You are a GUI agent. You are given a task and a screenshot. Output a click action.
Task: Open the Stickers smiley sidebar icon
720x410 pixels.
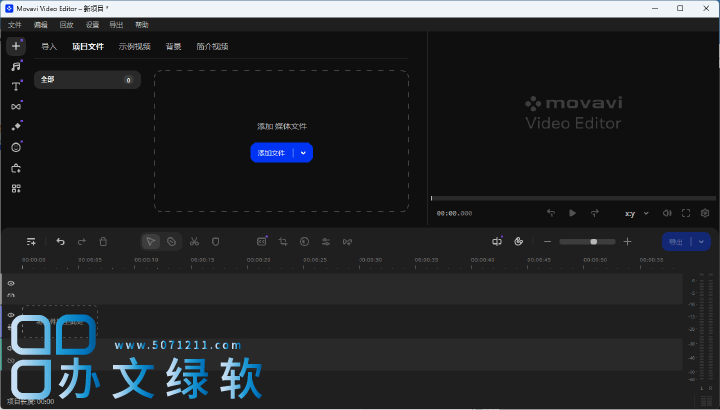pos(16,147)
